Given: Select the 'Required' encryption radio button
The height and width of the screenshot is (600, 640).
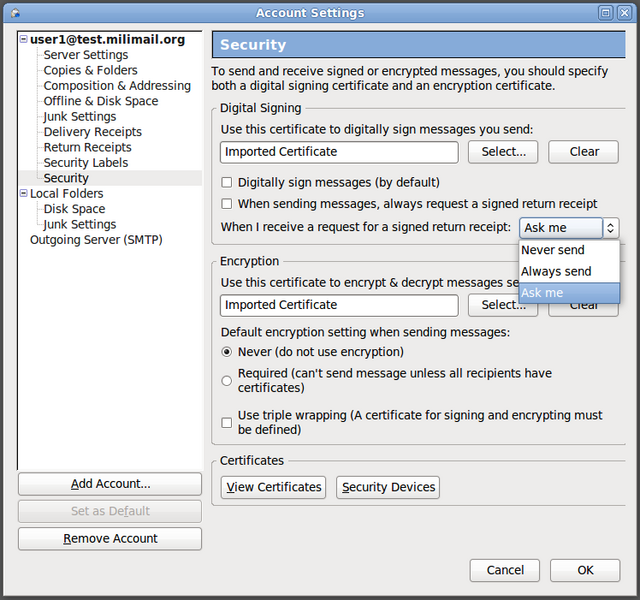Looking at the screenshot, I should pyautogui.click(x=227, y=380).
